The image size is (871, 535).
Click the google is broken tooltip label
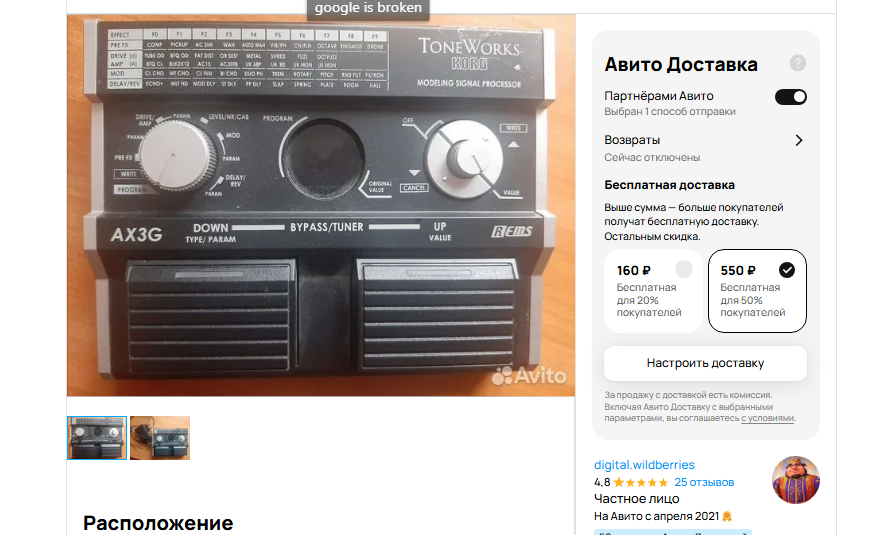pyautogui.click(x=368, y=8)
